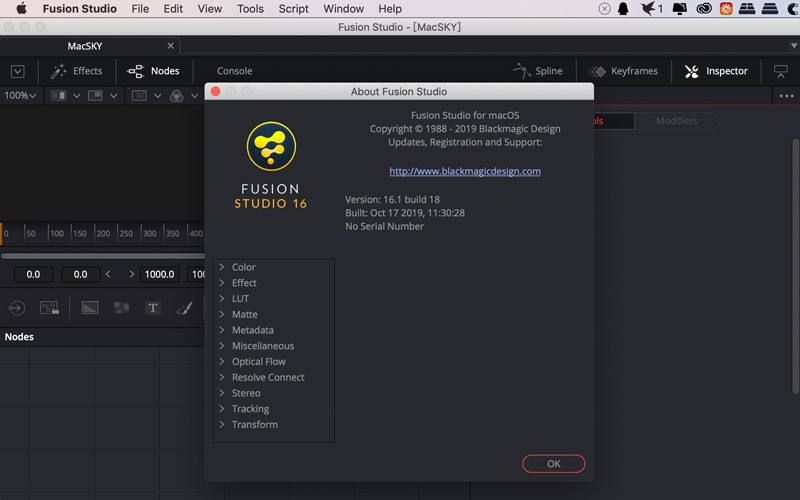Click the orange playhead at frame 0
This screenshot has width=800, height=500.
click(x=2, y=233)
